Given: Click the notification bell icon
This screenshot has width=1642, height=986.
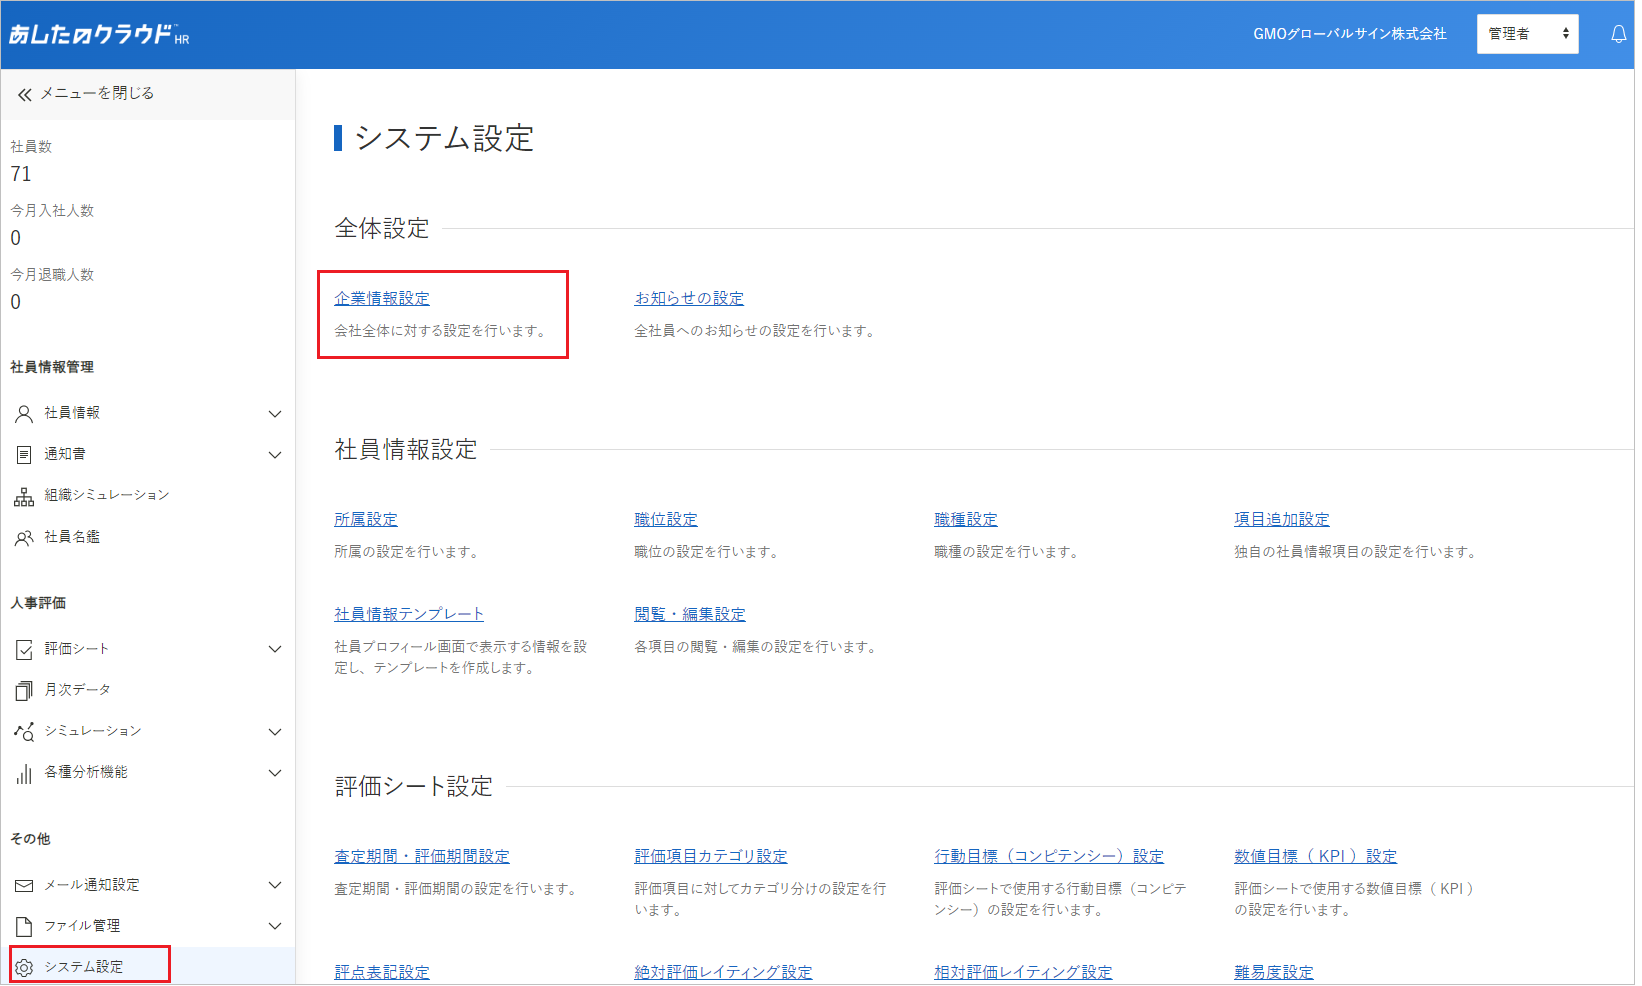Looking at the screenshot, I should [1618, 34].
